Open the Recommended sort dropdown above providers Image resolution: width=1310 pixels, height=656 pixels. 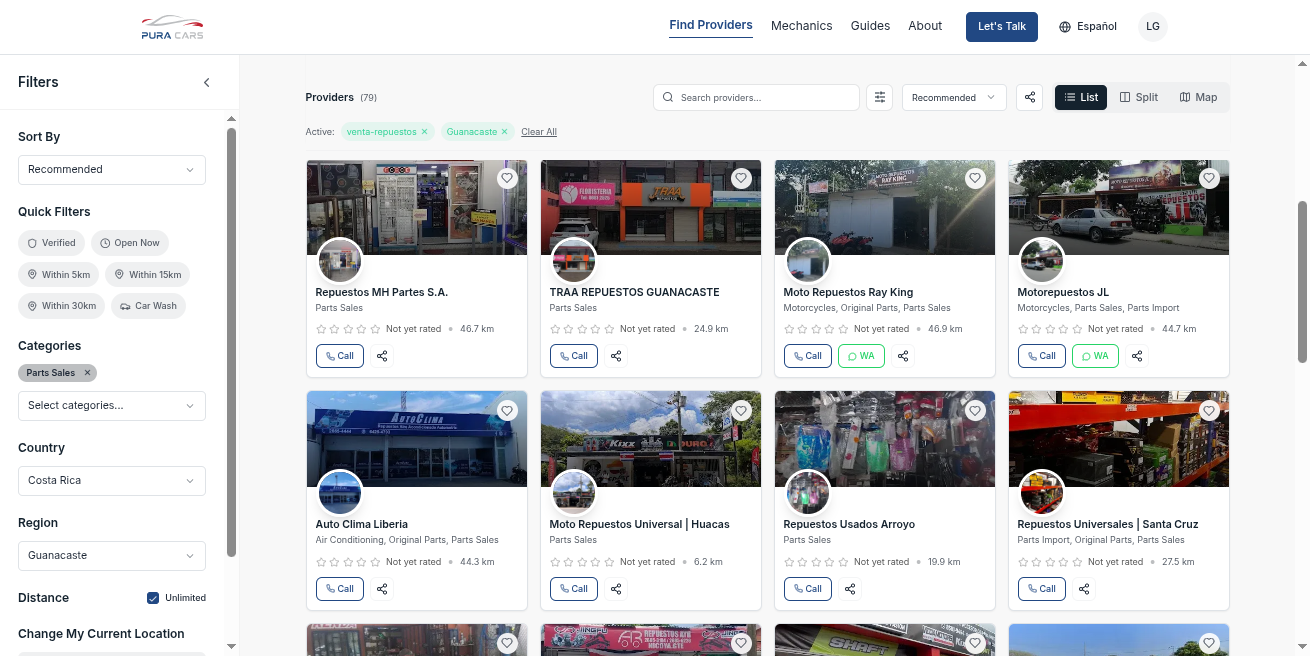(954, 97)
